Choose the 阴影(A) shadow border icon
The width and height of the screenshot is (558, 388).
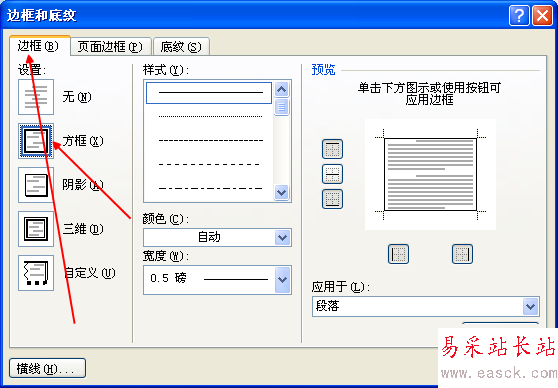click(x=36, y=185)
